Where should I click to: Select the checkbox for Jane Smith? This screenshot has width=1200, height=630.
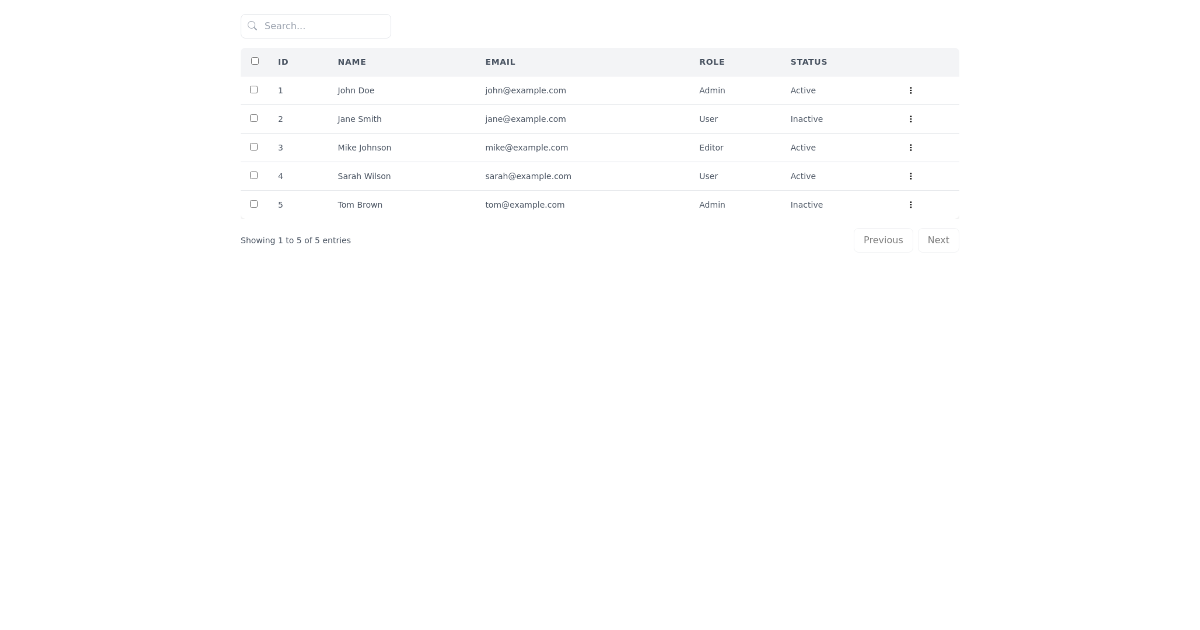(x=254, y=118)
